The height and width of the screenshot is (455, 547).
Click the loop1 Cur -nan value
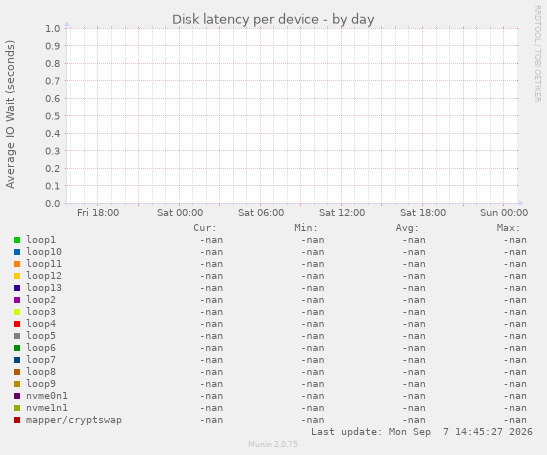point(211,240)
